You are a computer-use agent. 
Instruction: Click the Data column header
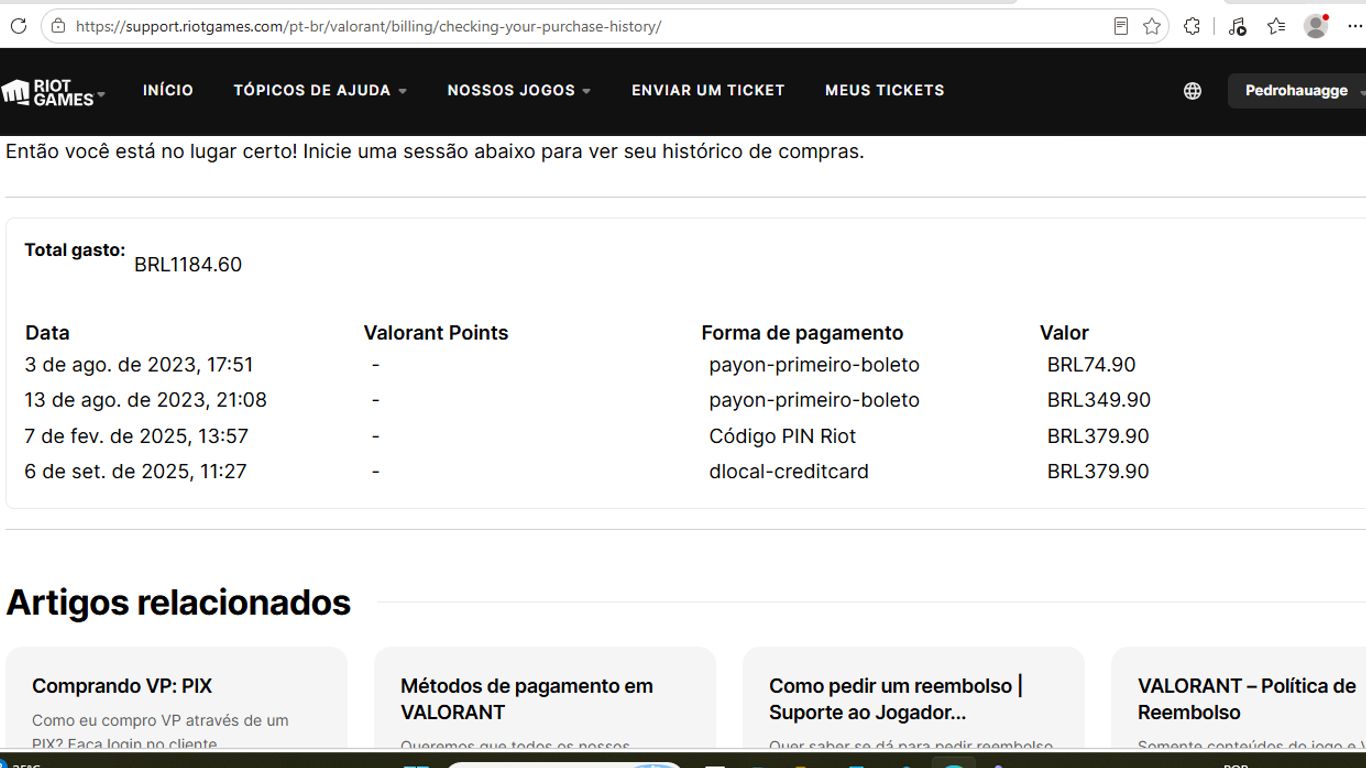pyautogui.click(x=47, y=333)
